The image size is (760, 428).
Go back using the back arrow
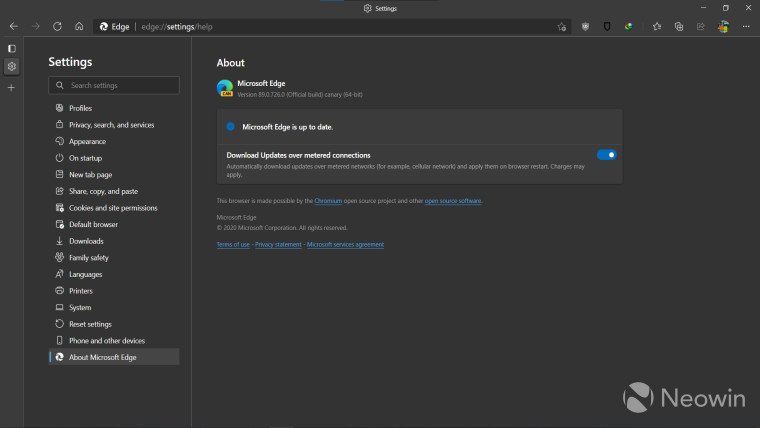pos(14,27)
